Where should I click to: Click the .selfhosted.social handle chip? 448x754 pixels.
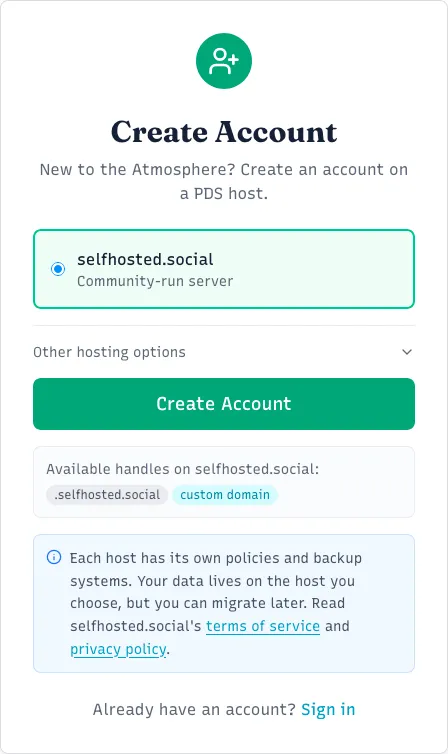coord(107,495)
